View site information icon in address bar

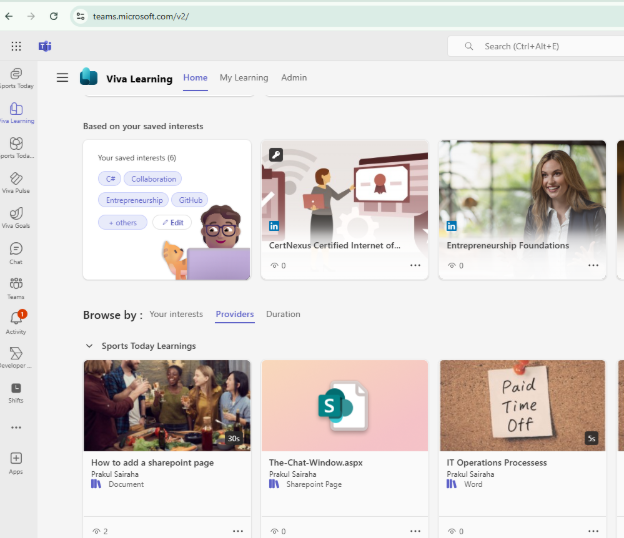pyautogui.click(x=80, y=16)
